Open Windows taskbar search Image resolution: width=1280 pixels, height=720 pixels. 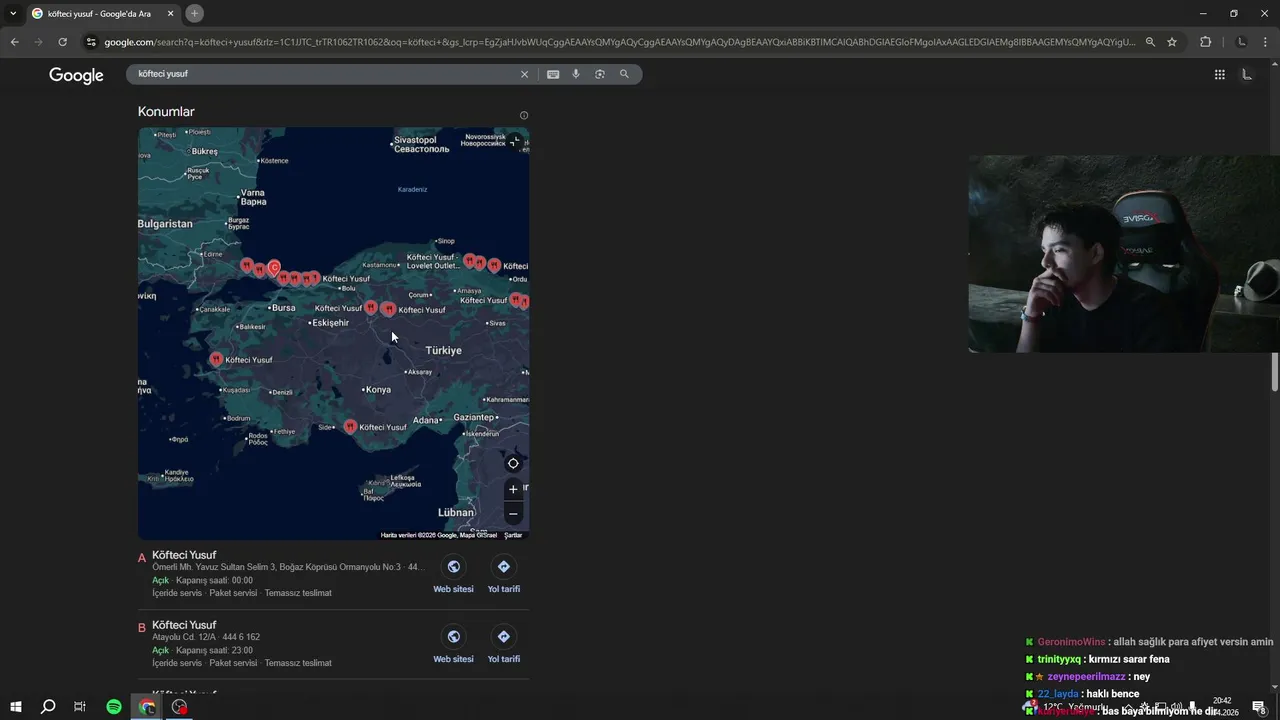click(48, 707)
